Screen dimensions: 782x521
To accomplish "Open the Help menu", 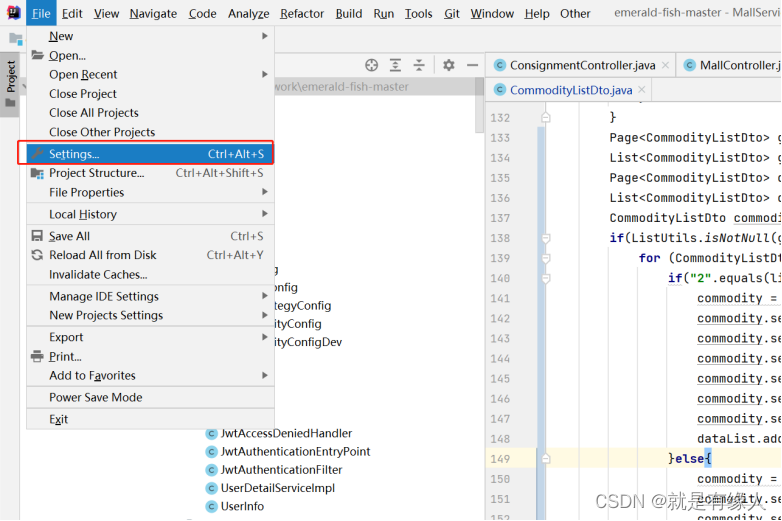I will (537, 13).
